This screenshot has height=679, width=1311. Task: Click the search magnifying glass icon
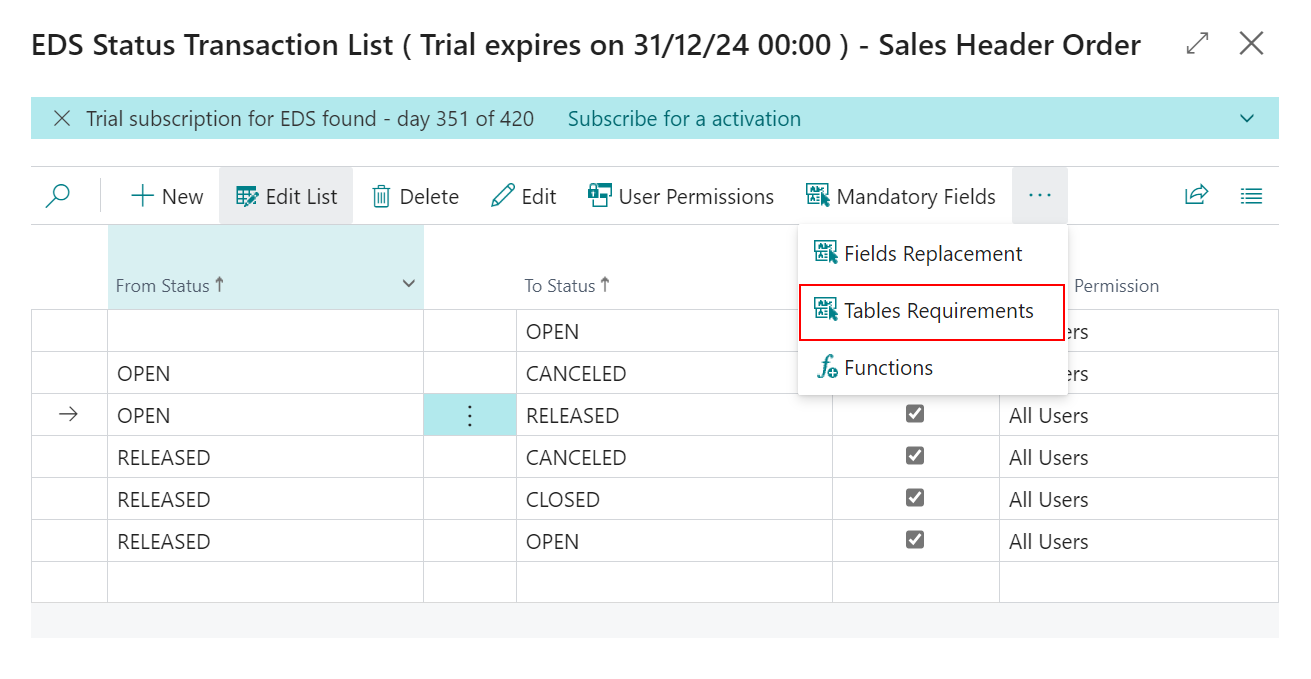coord(57,195)
